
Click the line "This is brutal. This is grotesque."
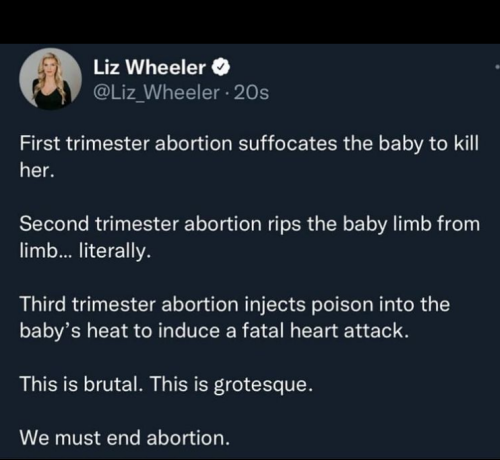click(166, 384)
